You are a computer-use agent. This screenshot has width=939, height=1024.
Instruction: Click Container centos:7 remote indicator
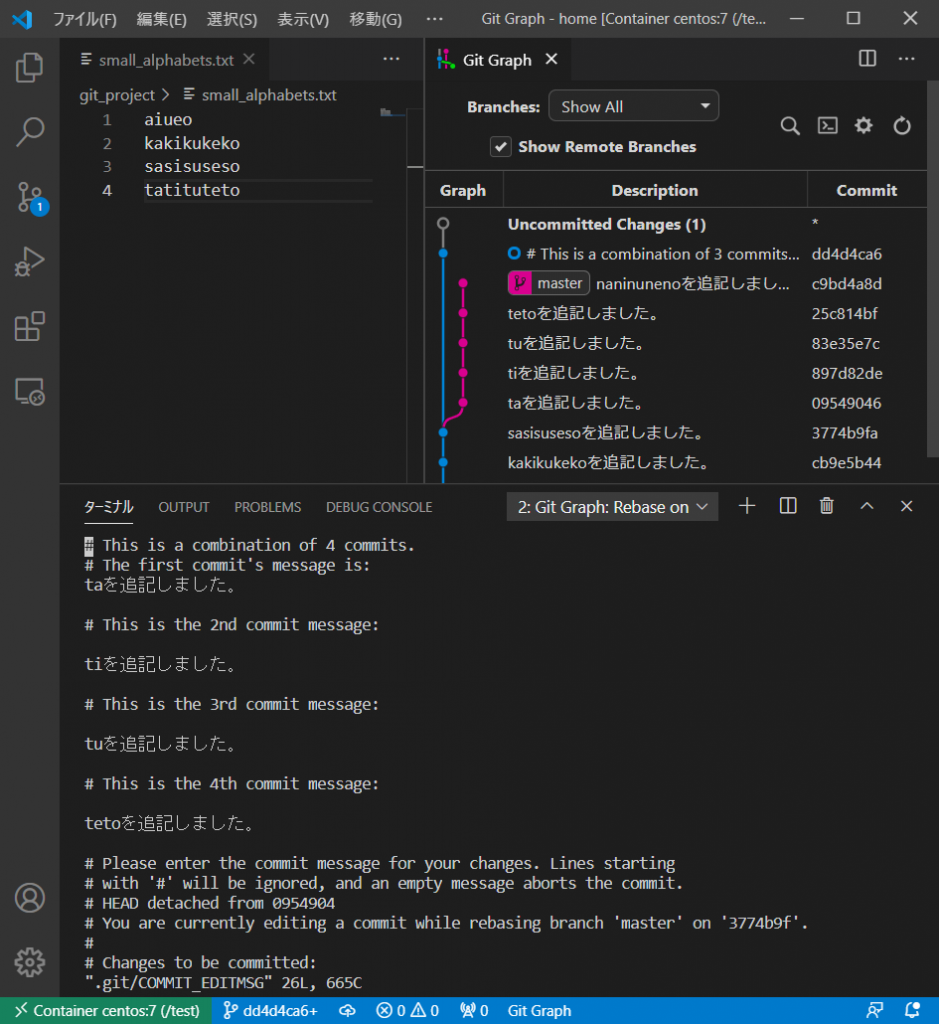(105, 1011)
